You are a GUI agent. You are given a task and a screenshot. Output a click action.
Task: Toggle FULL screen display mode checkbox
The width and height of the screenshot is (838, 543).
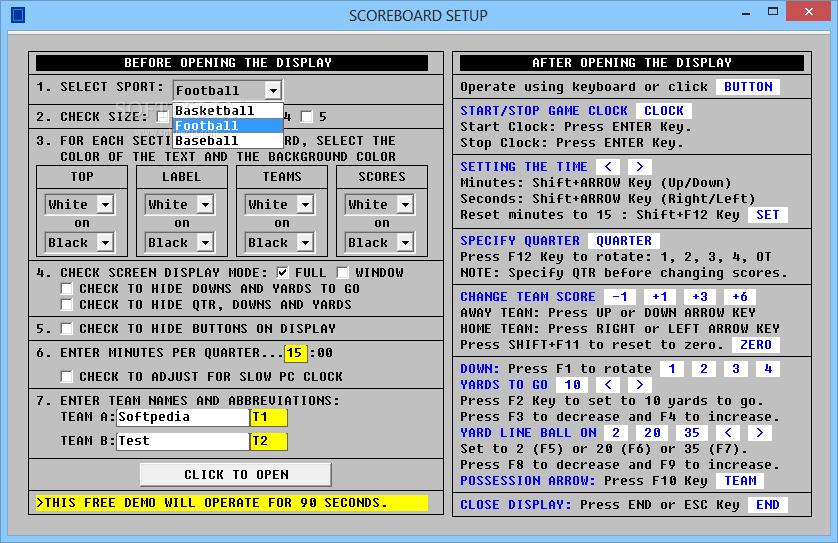point(283,273)
